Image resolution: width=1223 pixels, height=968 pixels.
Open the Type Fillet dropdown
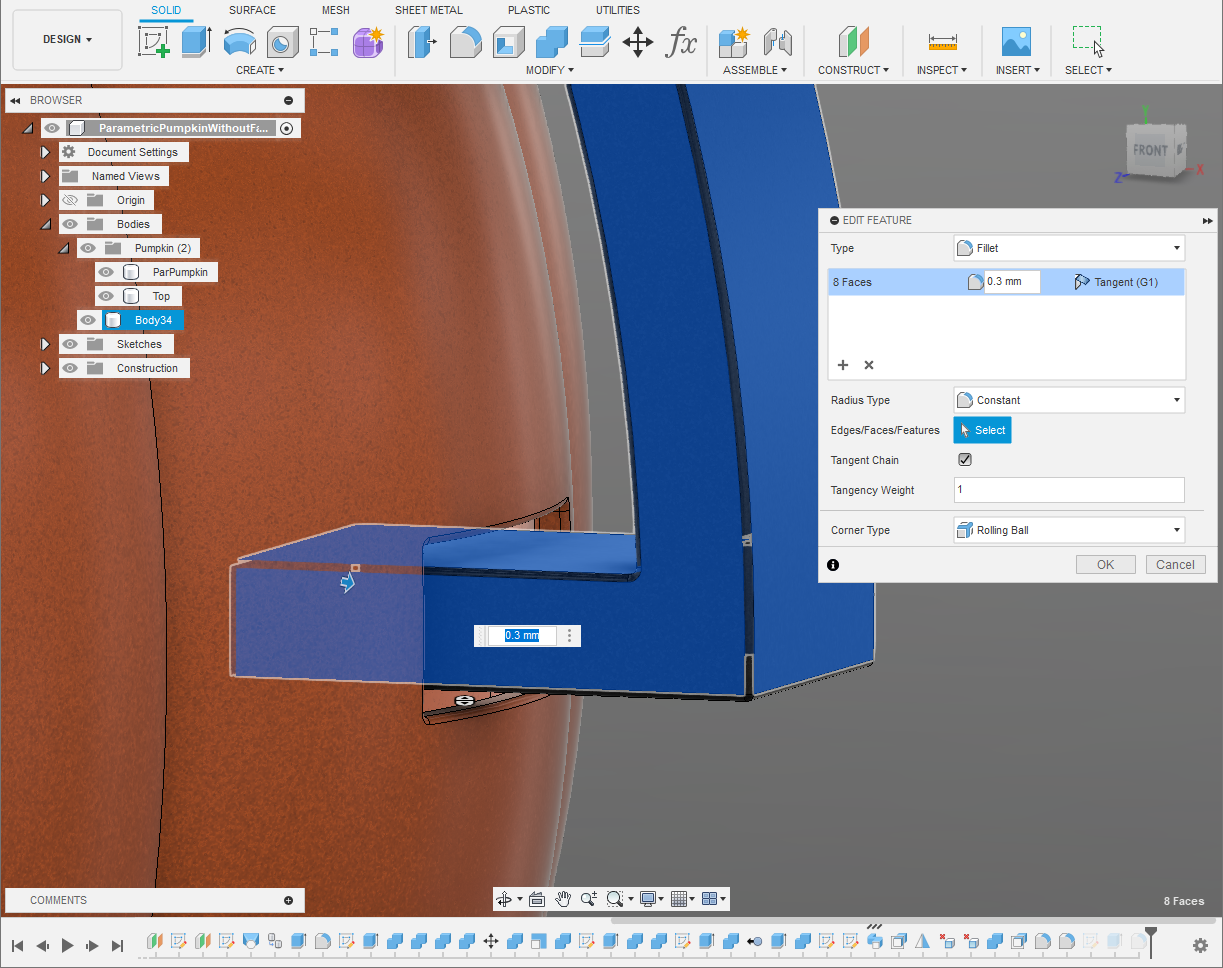pyautogui.click(x=1069, y=248)
